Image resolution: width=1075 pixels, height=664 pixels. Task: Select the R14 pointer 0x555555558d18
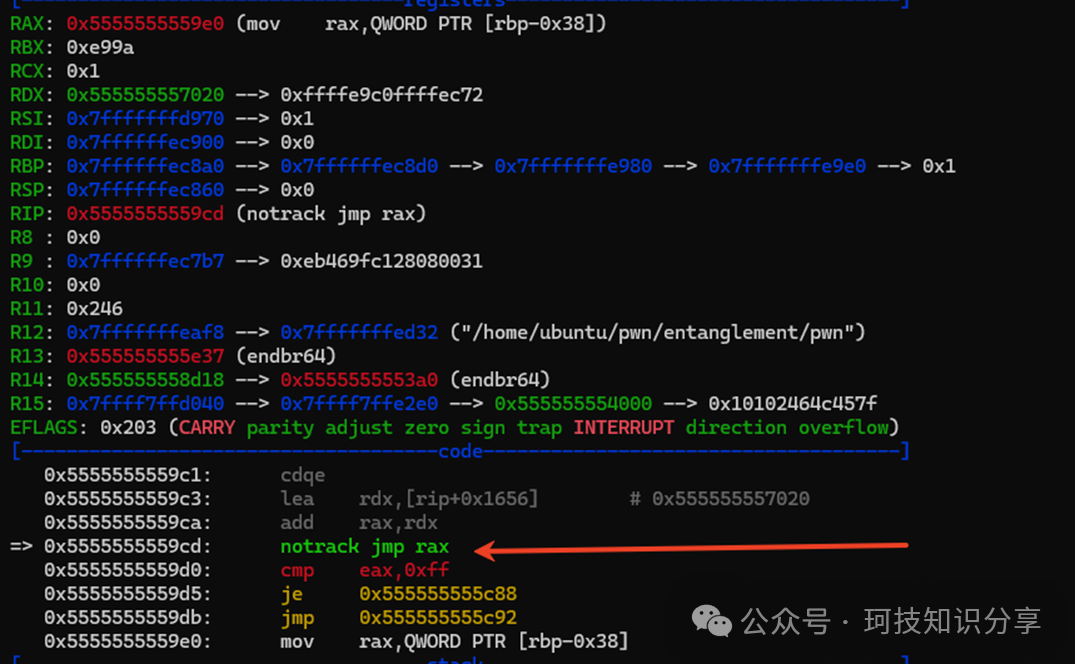pyautogui.click(x=145, y=380)
